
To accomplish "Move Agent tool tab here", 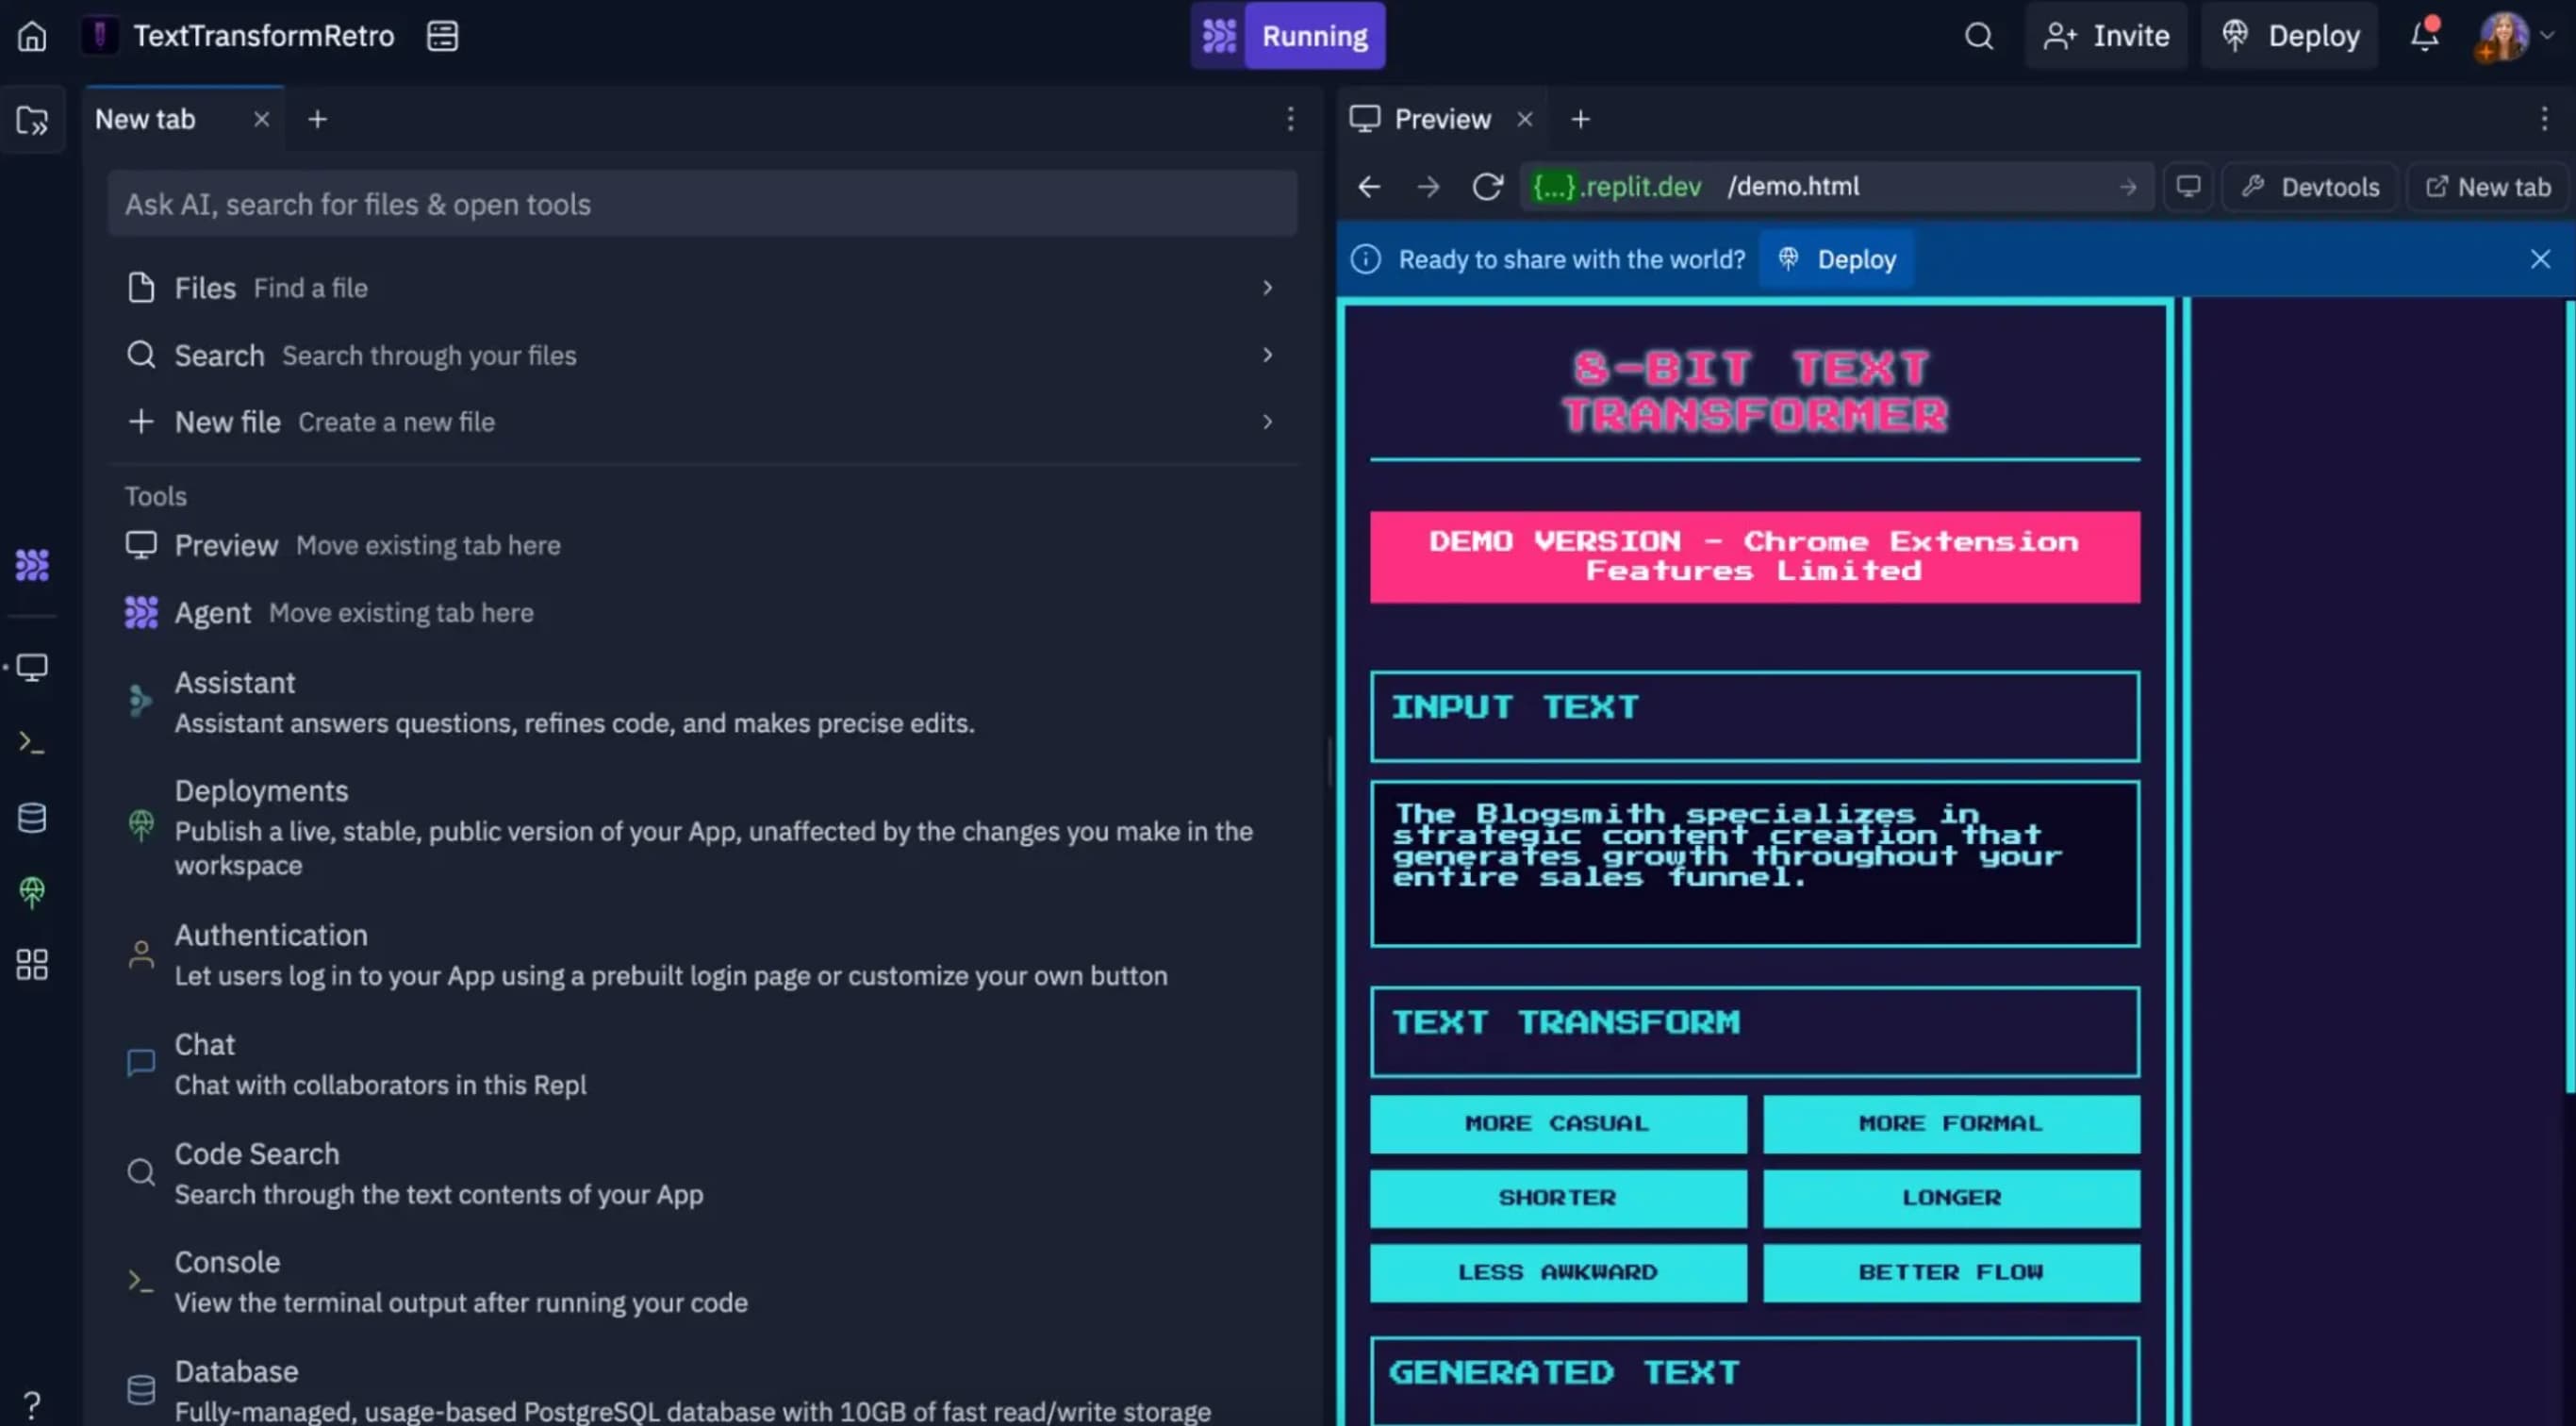I will [x=702, y=613].
